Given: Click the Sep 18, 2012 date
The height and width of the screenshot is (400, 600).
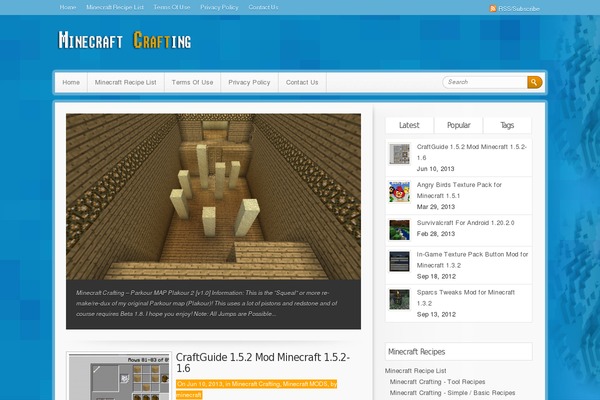Looking at the screenshot, I should (x=436, y=276).
